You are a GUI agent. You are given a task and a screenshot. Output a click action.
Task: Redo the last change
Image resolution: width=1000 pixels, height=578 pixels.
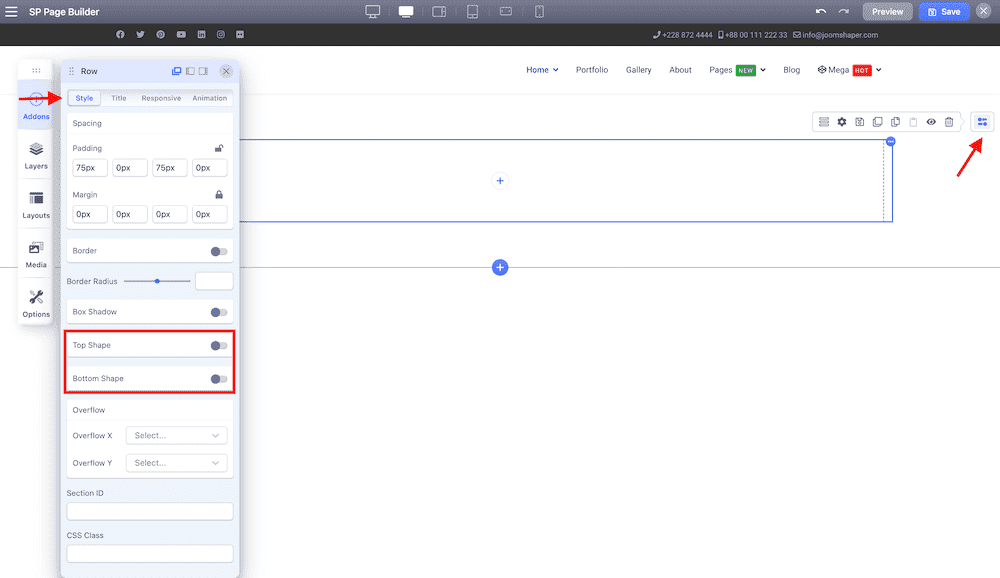(844, 11)
